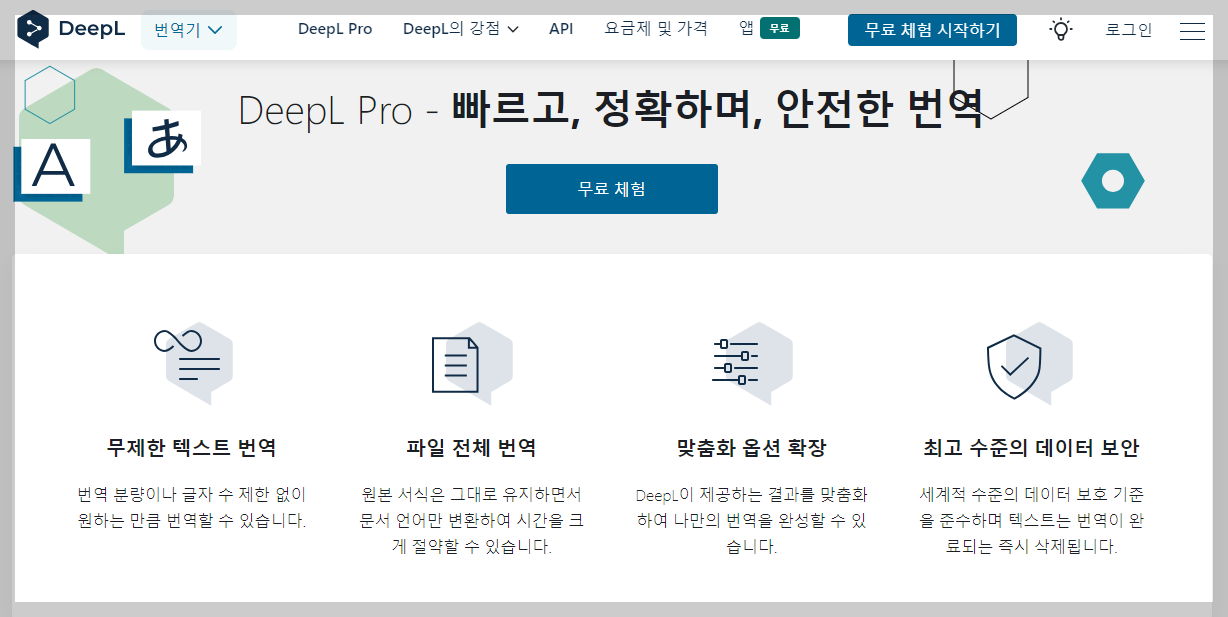Screen dimensions: 1228x617
Task: Click the document translation icon
Action: click(470, 362)
